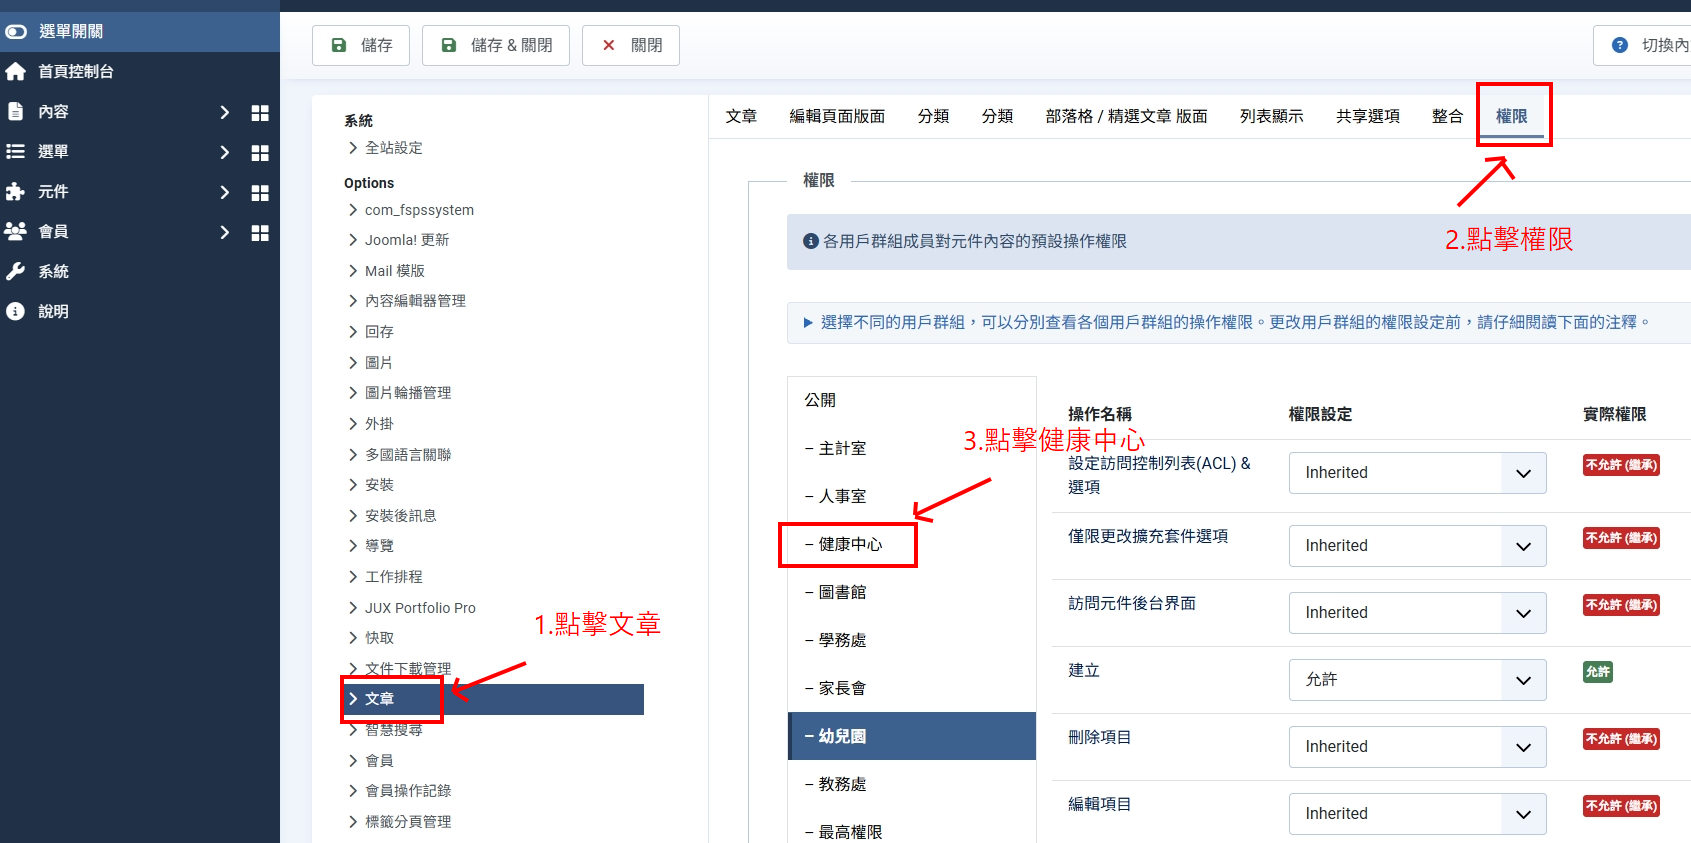Select the 人事室 user group
The image size is (1691, 843).
coord(912,496)
